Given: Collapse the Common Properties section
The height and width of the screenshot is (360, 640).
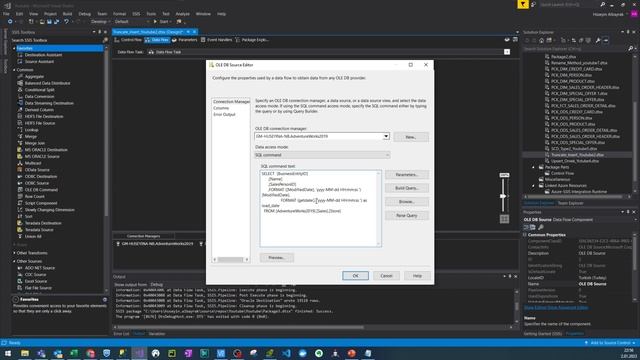Looking at the screenshot, I should pyautogui.click(x=525, y=235).
